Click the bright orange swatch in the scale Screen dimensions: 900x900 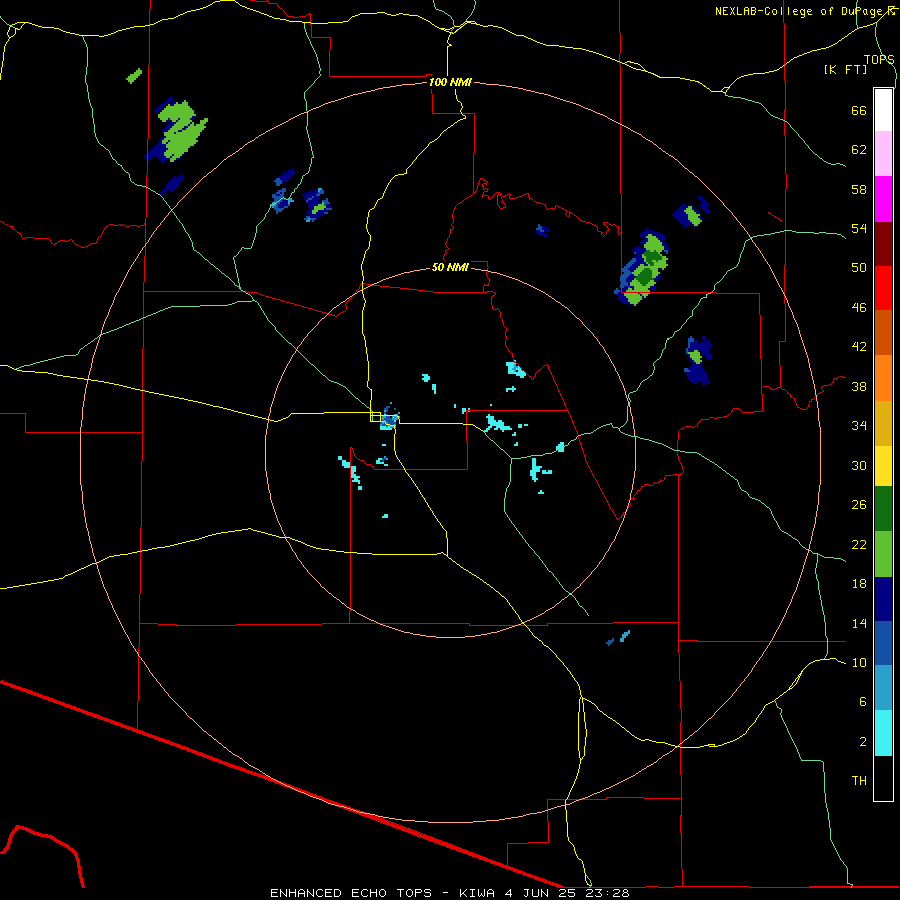[883, 378]
